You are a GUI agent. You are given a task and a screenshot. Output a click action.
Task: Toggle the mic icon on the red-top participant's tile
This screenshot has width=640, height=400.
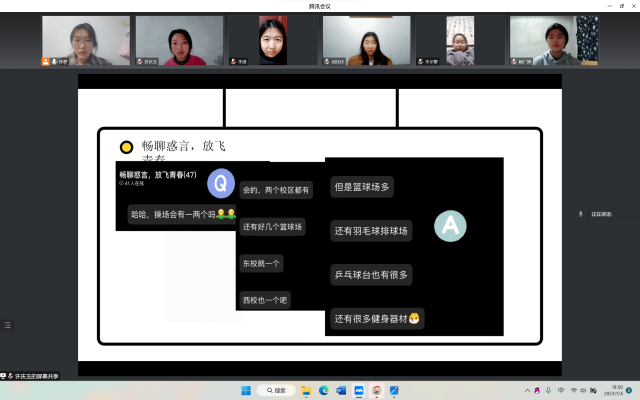click(140, 61)
